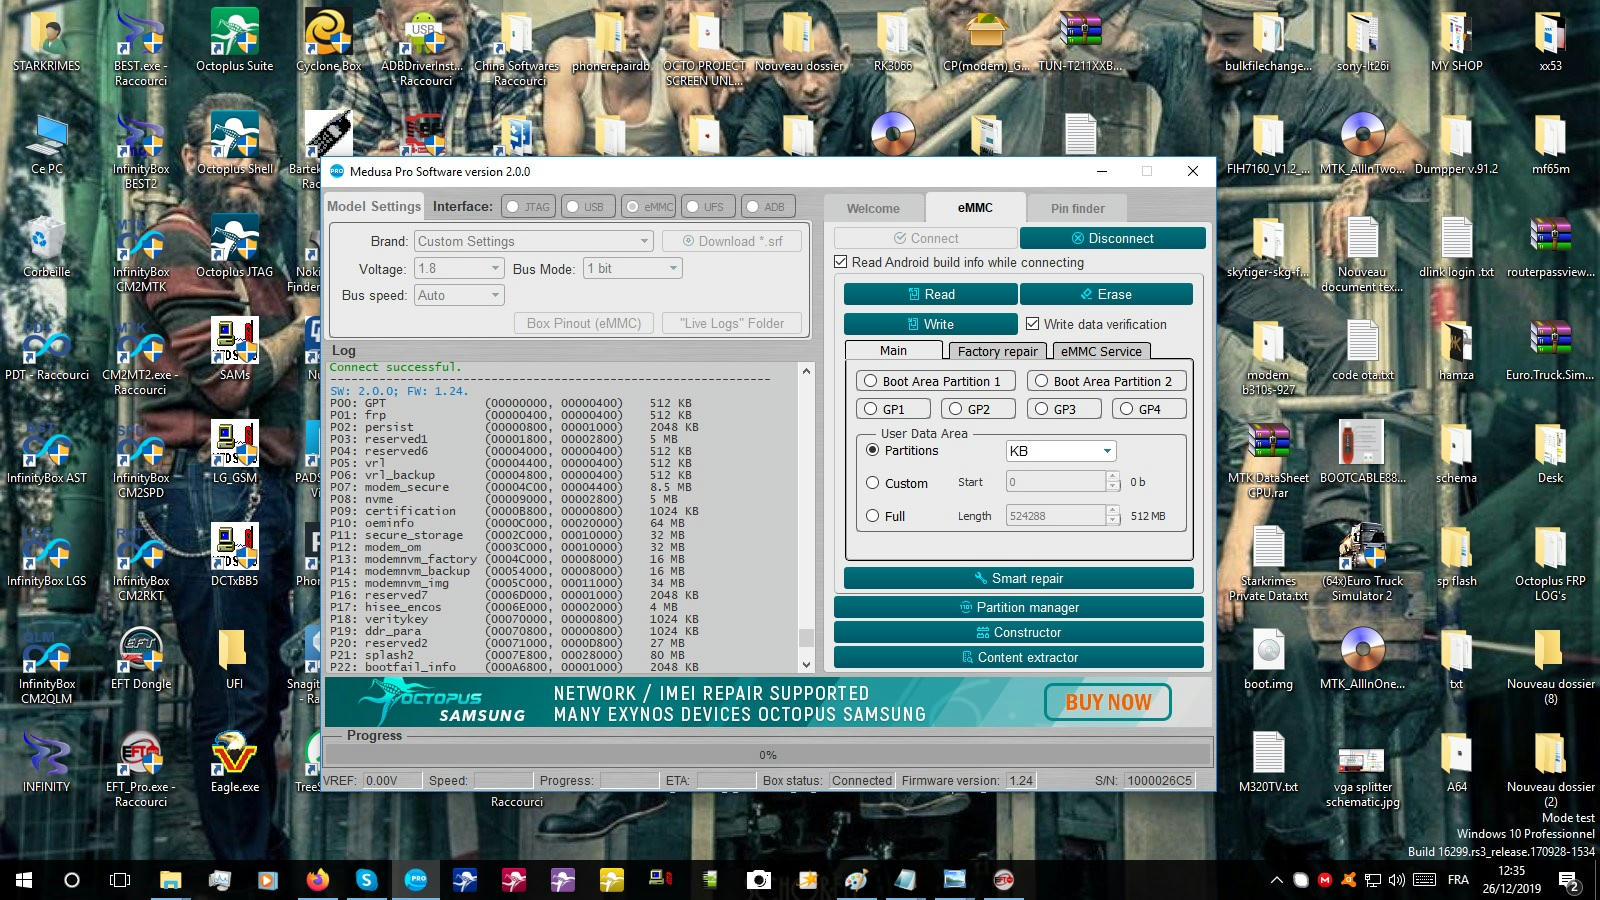1600x900 pixels.
Task: Open the Partition manager
Action: tap(1018, 607)
